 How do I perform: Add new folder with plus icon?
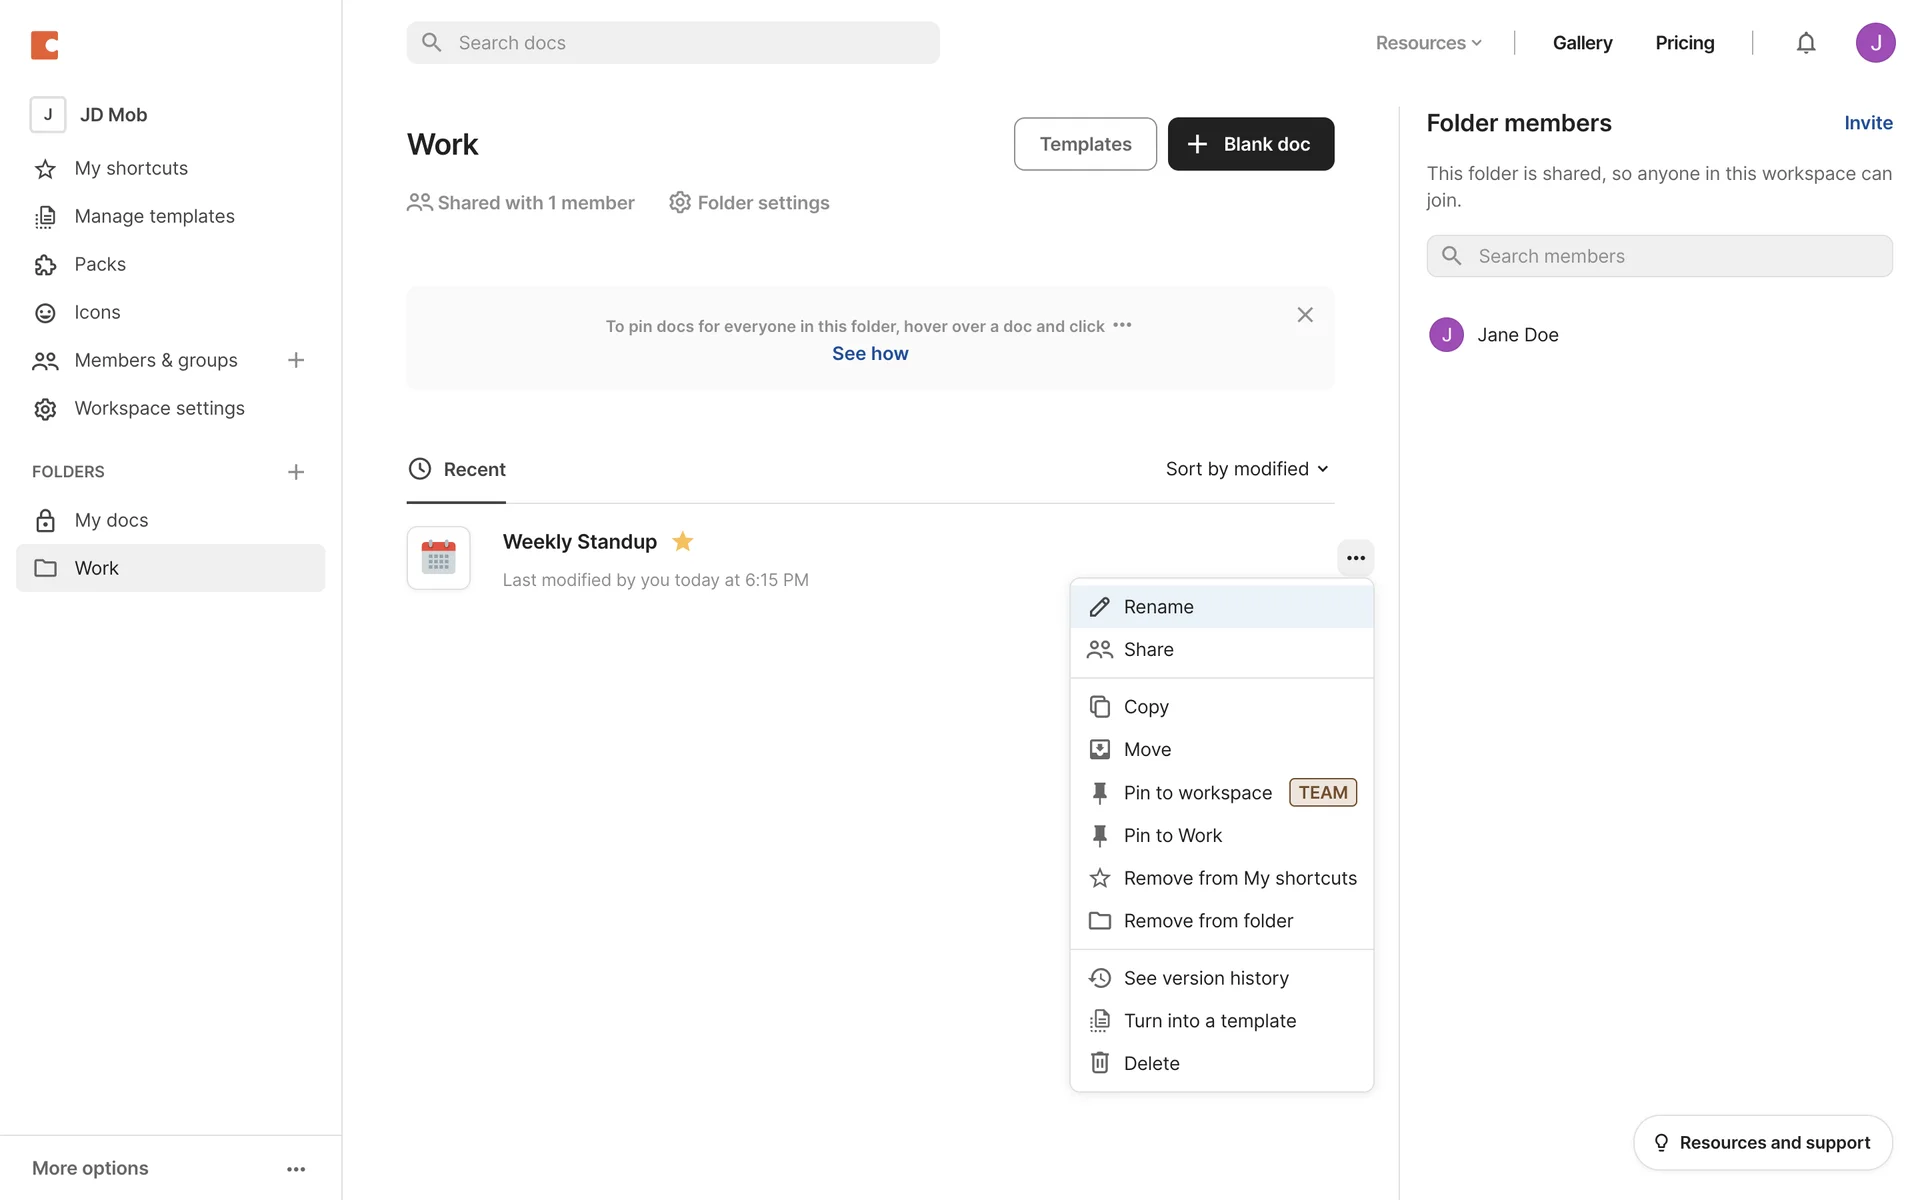[296, 472]
